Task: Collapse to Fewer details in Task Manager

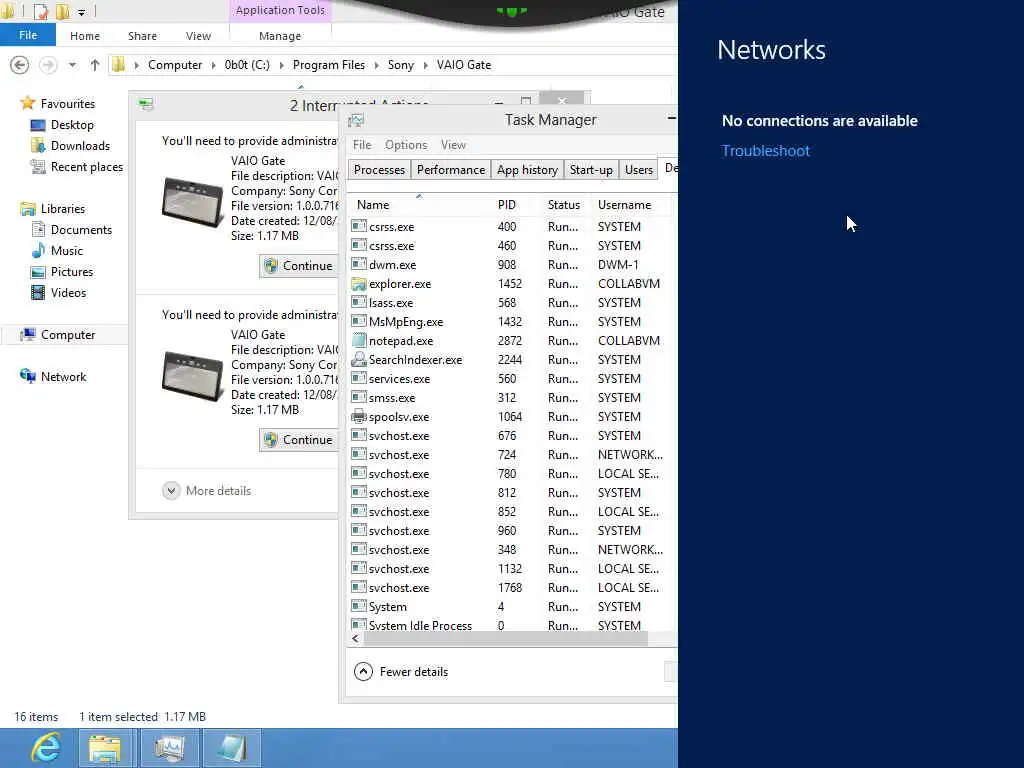Action: [x=401, y=671]
